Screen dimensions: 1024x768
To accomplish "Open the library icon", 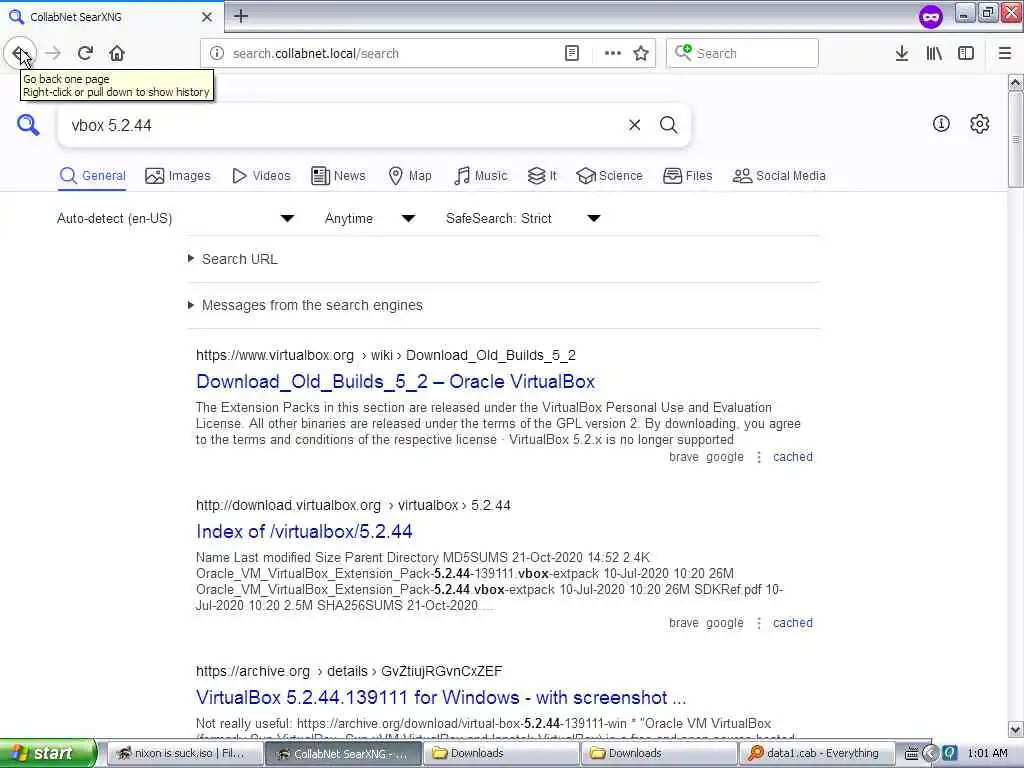I will pos(934,53).
